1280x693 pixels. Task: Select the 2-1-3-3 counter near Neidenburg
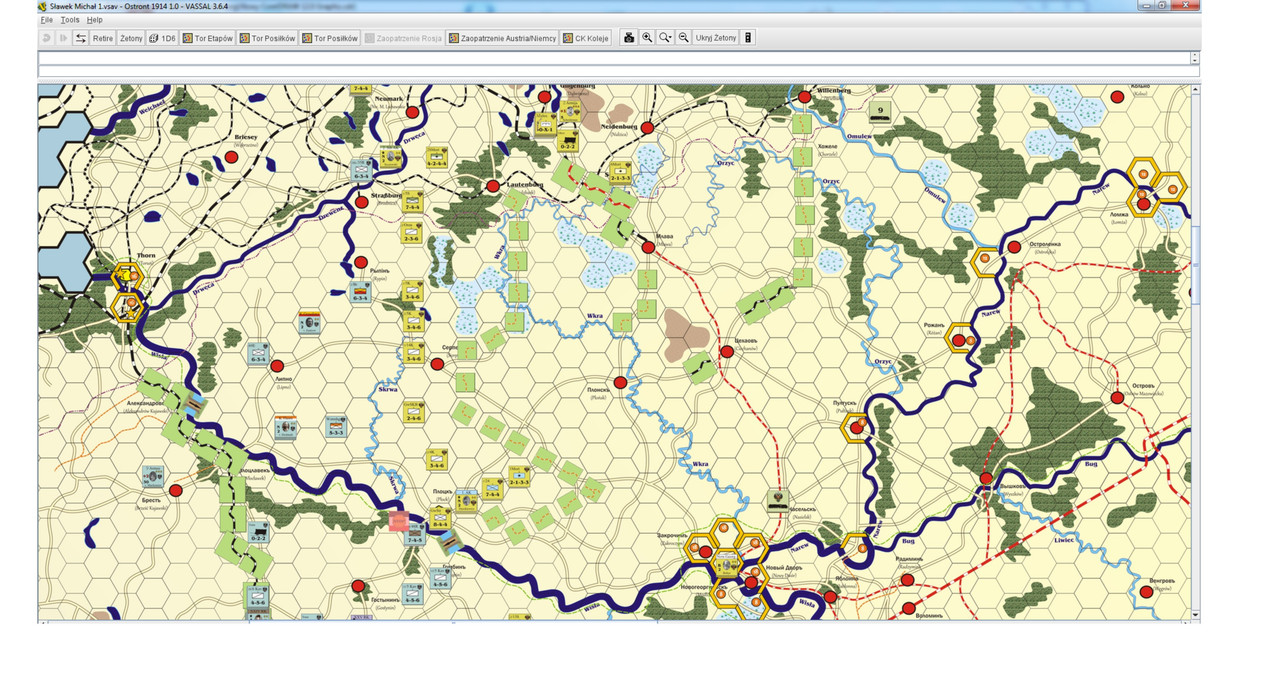pos(620,172)
